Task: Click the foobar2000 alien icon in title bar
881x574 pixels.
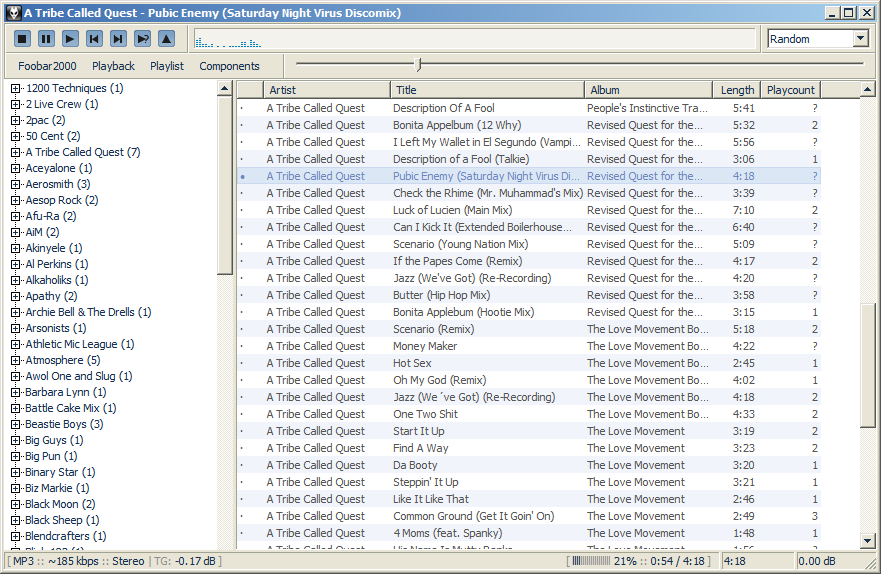Action: [x=12, y=13]
